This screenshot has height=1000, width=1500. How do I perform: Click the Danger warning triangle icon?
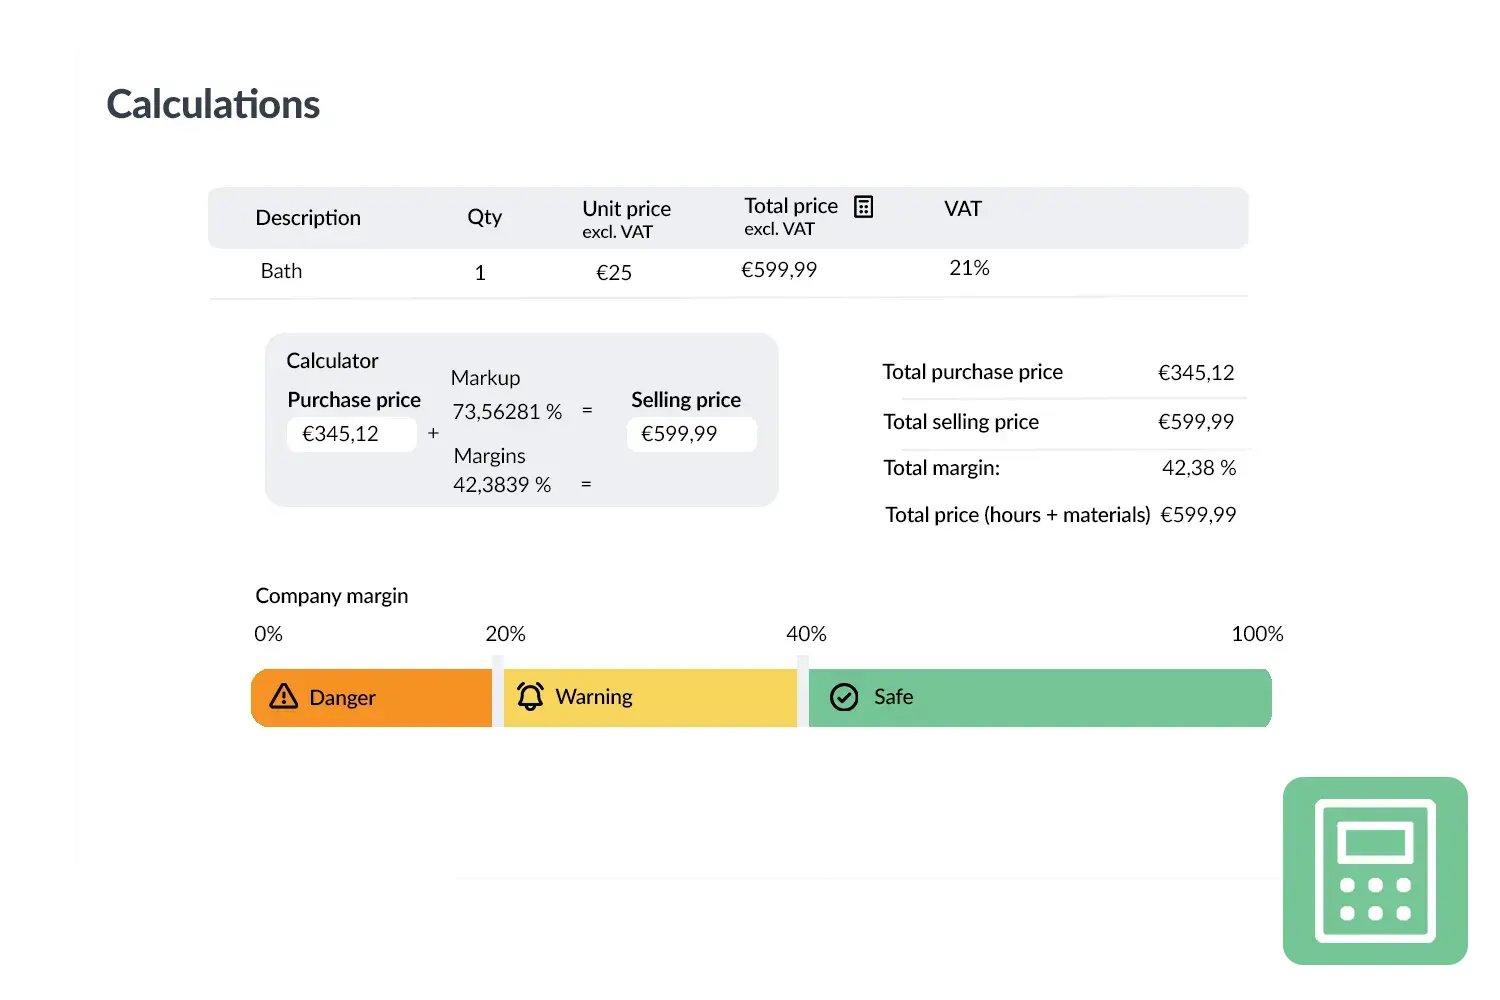point(284,697)
